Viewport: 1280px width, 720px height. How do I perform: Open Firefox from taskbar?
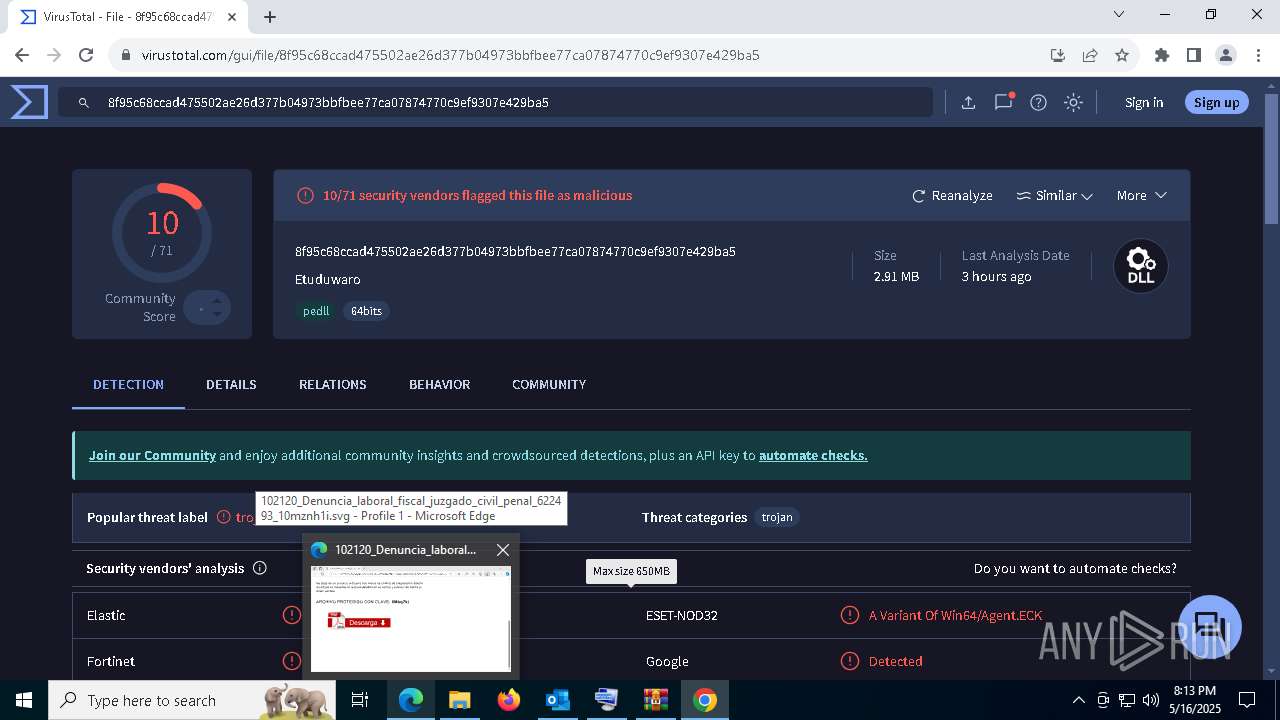pyautogui.click(x=508, y=700)
